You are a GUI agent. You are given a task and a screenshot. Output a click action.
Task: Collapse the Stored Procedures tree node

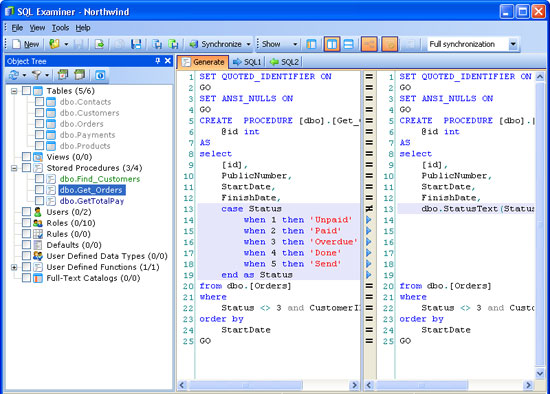click(x=14, y=168)
